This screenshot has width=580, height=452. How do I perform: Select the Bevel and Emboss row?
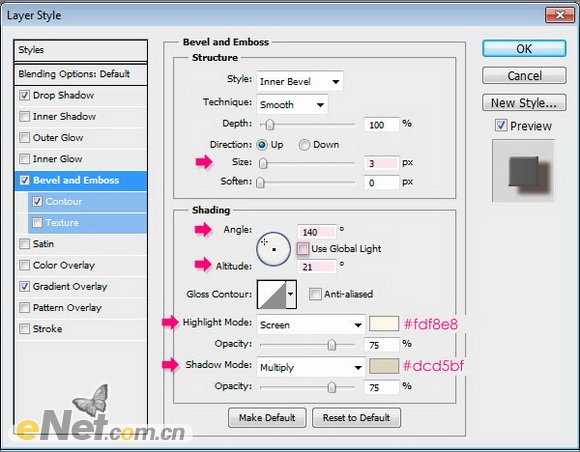tap(81, 181)
